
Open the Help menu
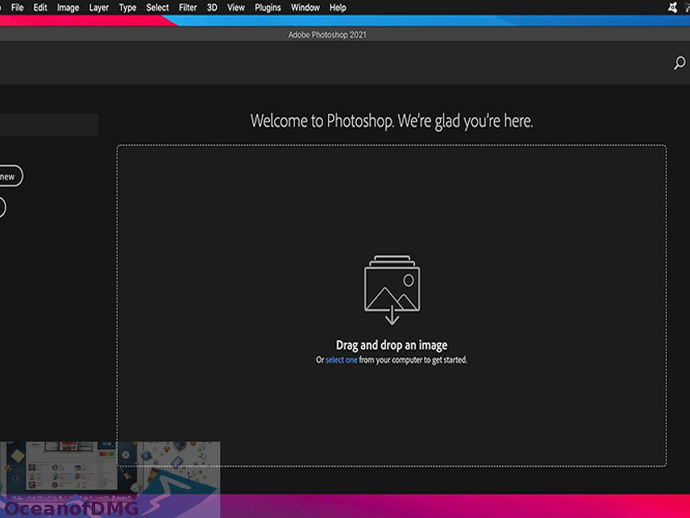click(x=338, y=7)
